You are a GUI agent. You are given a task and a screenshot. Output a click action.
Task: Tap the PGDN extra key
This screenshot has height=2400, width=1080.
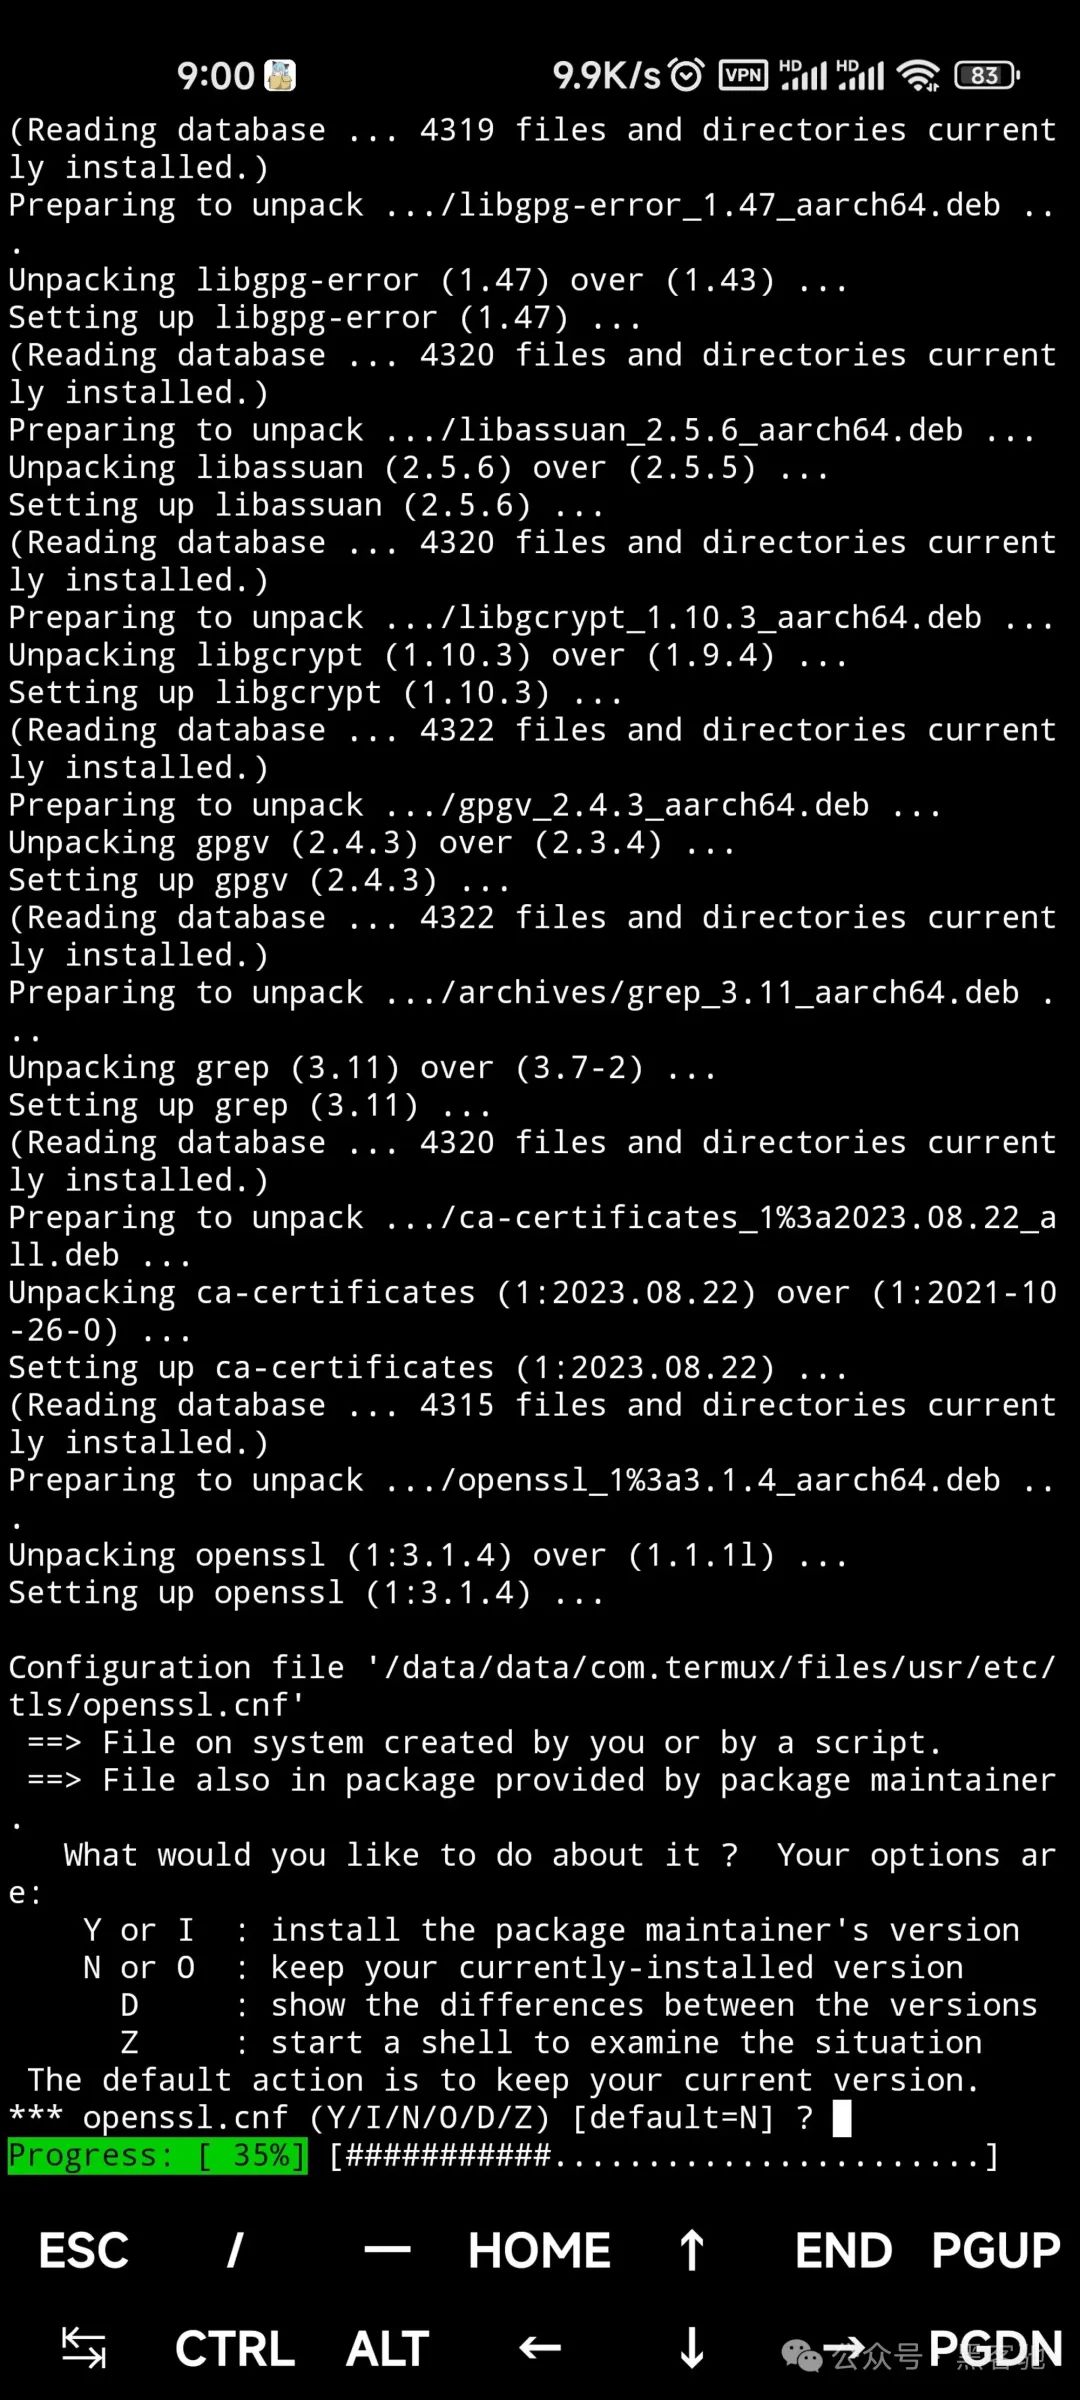995,2349
